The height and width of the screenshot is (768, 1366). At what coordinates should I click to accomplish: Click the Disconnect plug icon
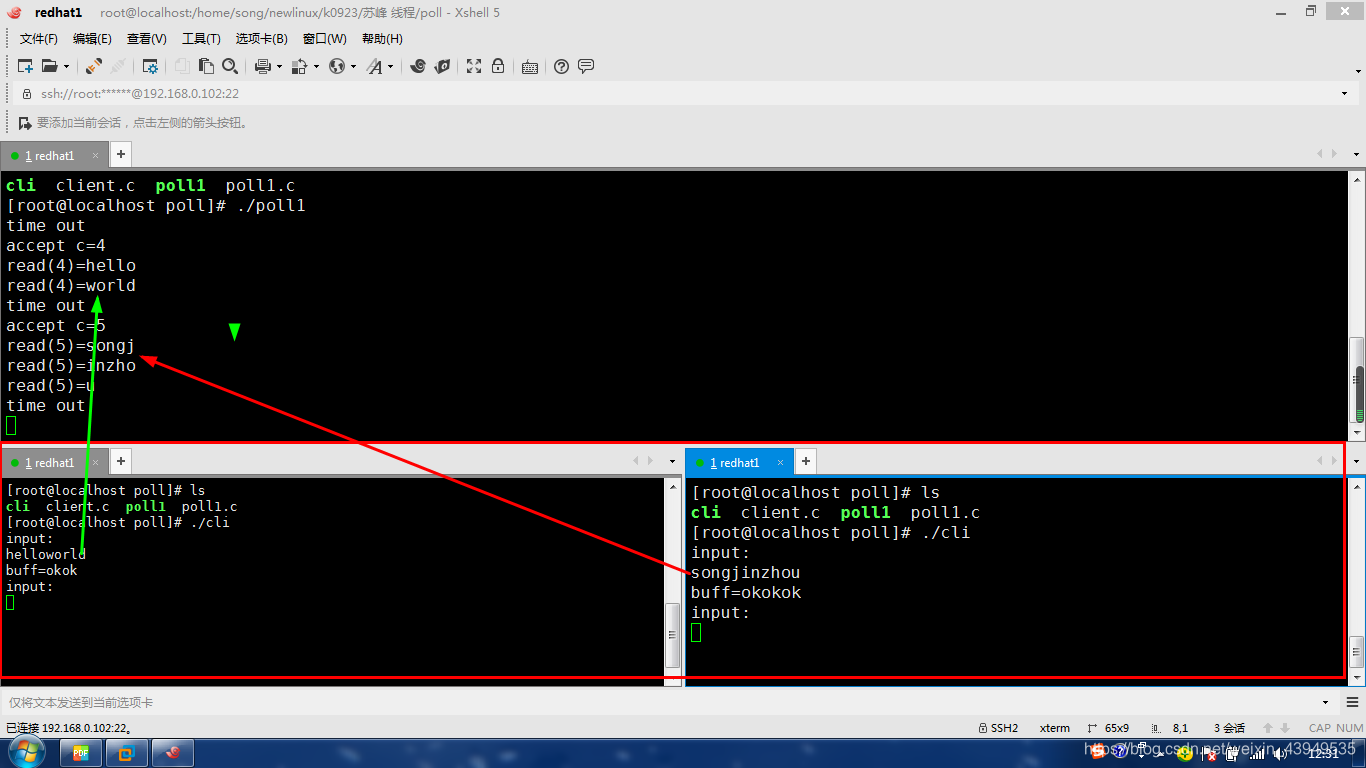tap(94, 66)
